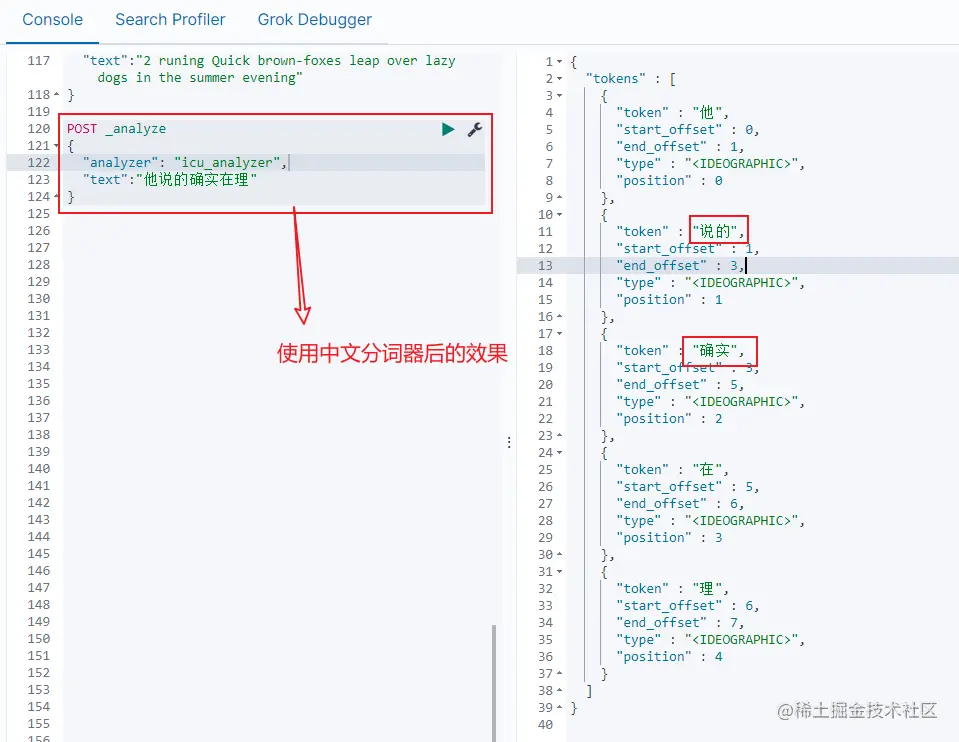The height and width of the screenshot is (742, 959).
Task: Collapse third token object at line 17
Action: (x=559, y=334)
